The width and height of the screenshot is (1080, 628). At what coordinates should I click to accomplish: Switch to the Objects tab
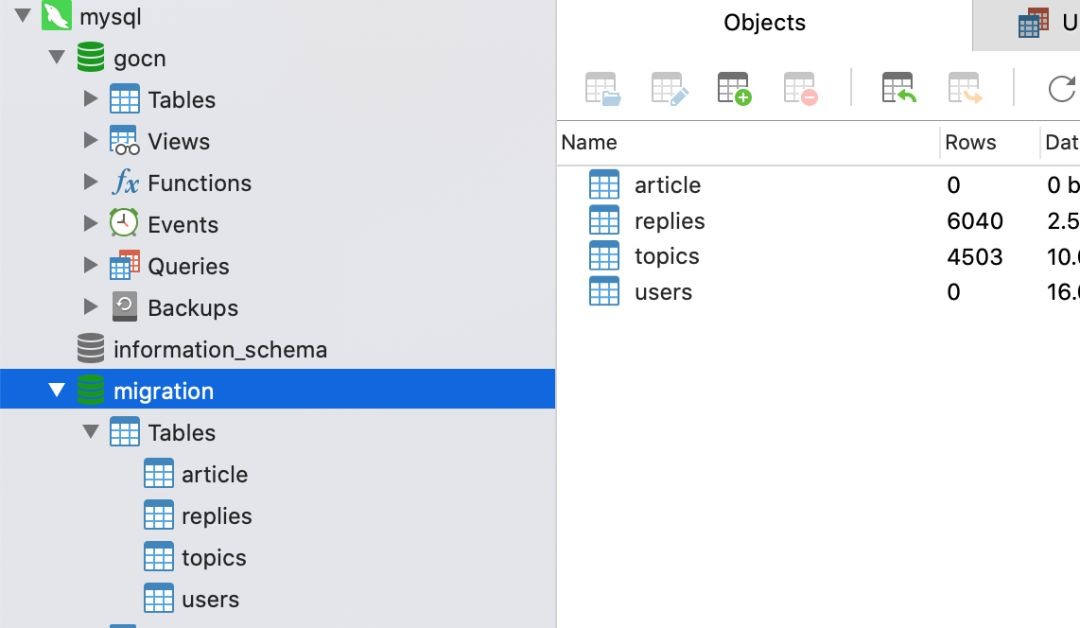coord(764,23)
